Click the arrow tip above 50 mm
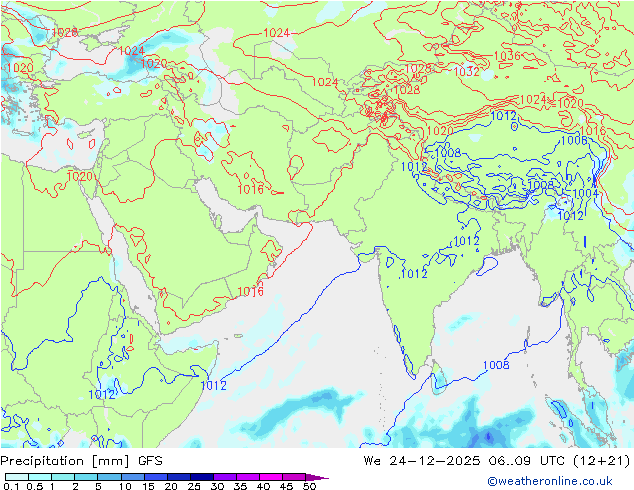Screen dimensions: 634x490 [317, 477]
